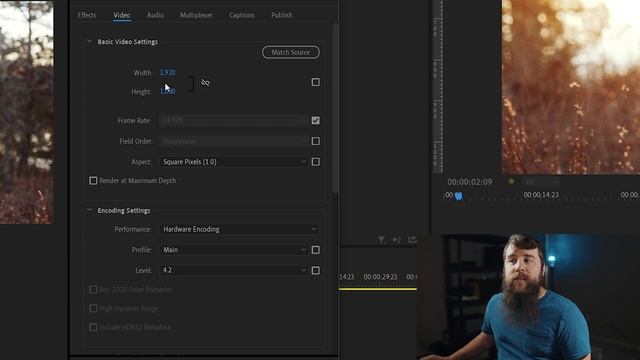Click the 00:00:14:23 marker on preview ruler
Image resolution: width=640 pixels, height=360 pixels.
click(541, 195)
